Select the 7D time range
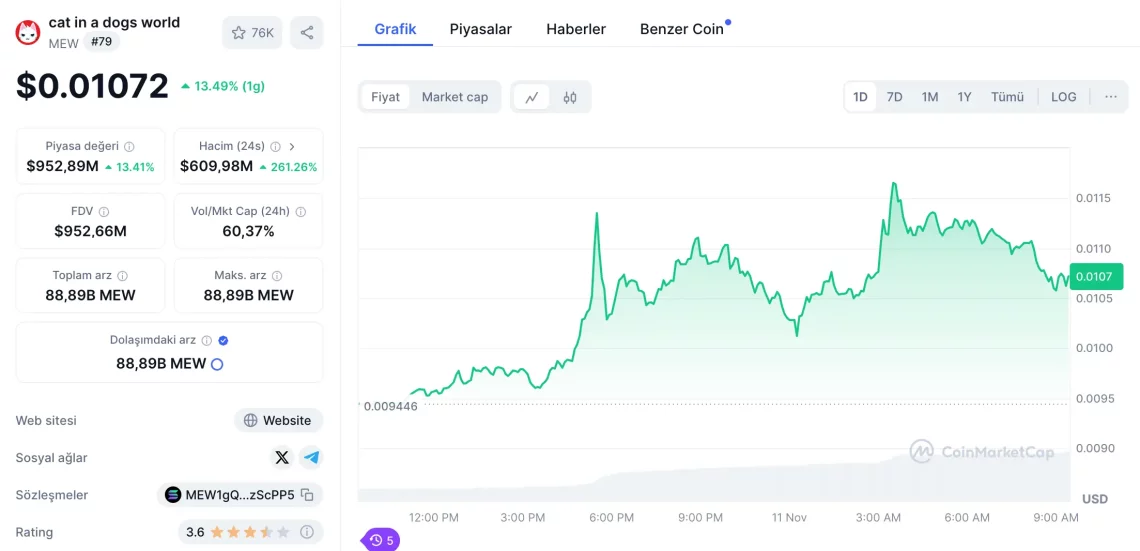 pyautogui.click(x=894, y=97)
